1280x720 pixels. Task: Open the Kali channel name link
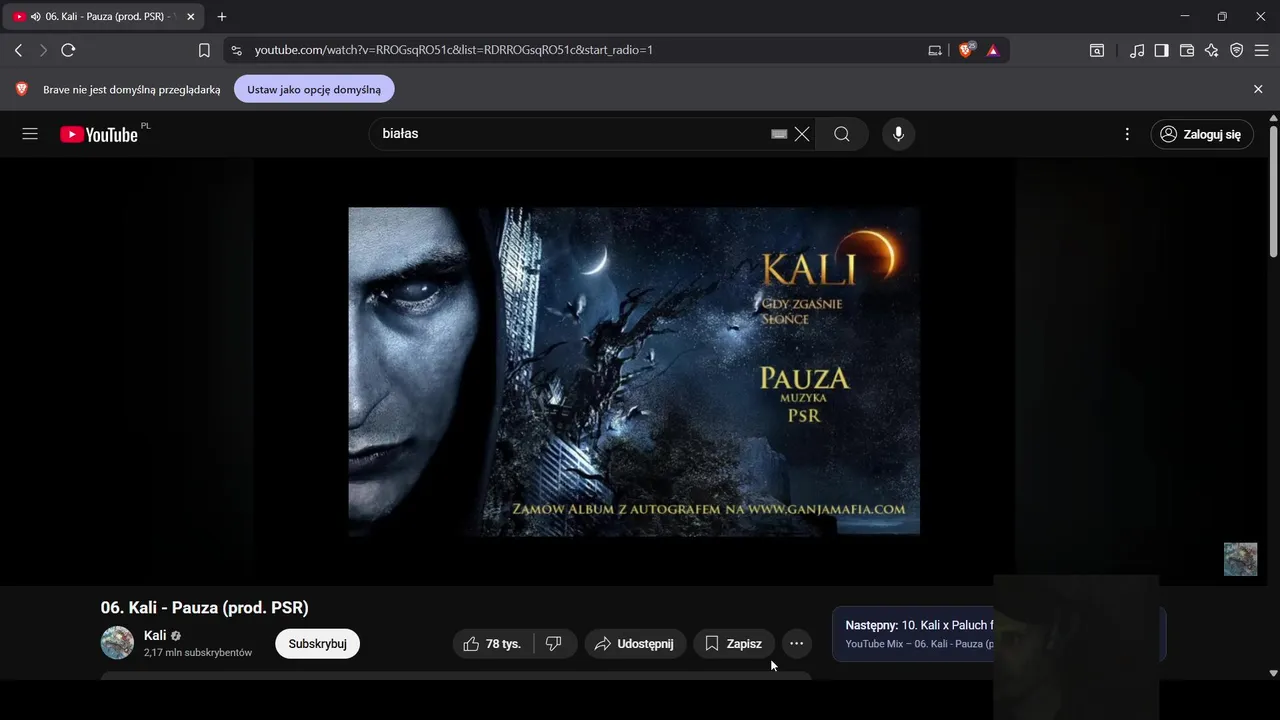(155, 636)
